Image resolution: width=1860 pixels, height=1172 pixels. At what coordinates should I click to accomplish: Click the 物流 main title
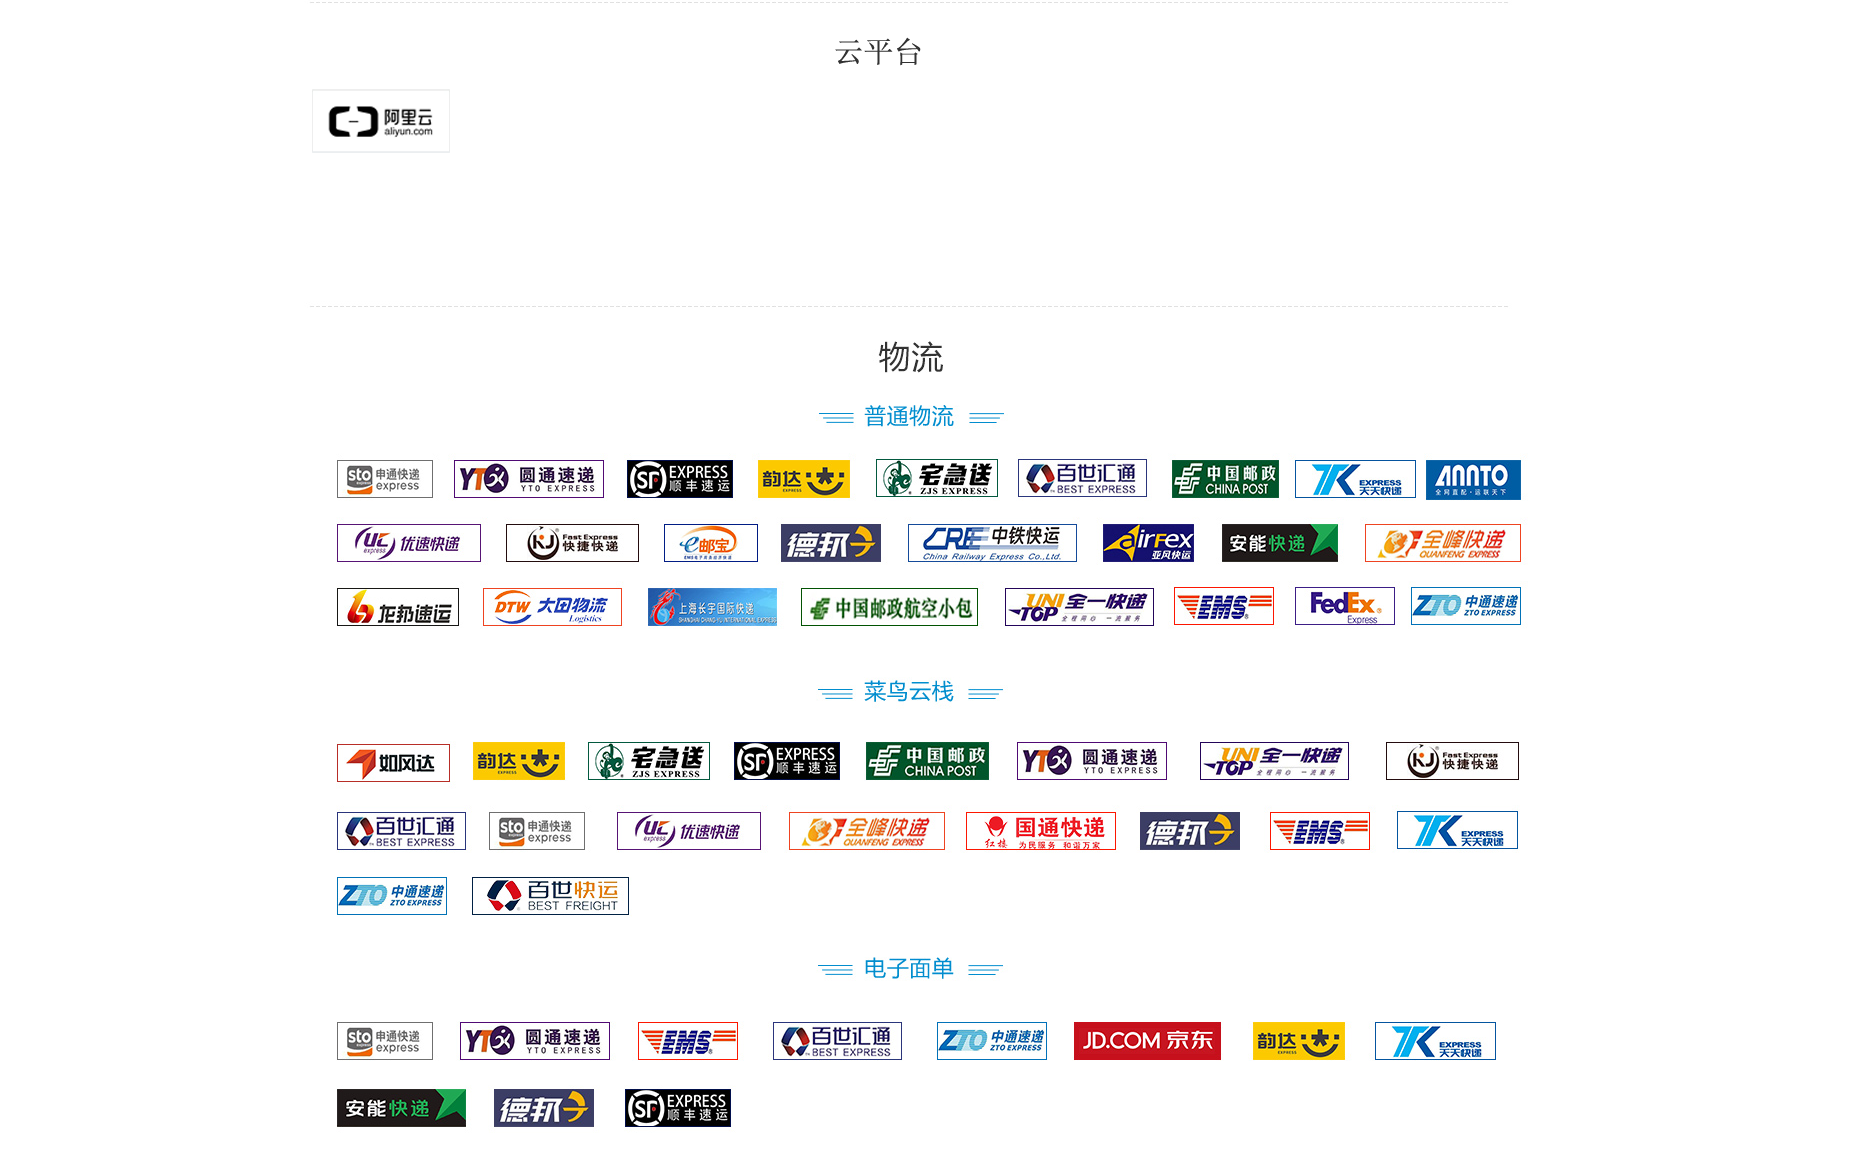(x=910, y=357)
